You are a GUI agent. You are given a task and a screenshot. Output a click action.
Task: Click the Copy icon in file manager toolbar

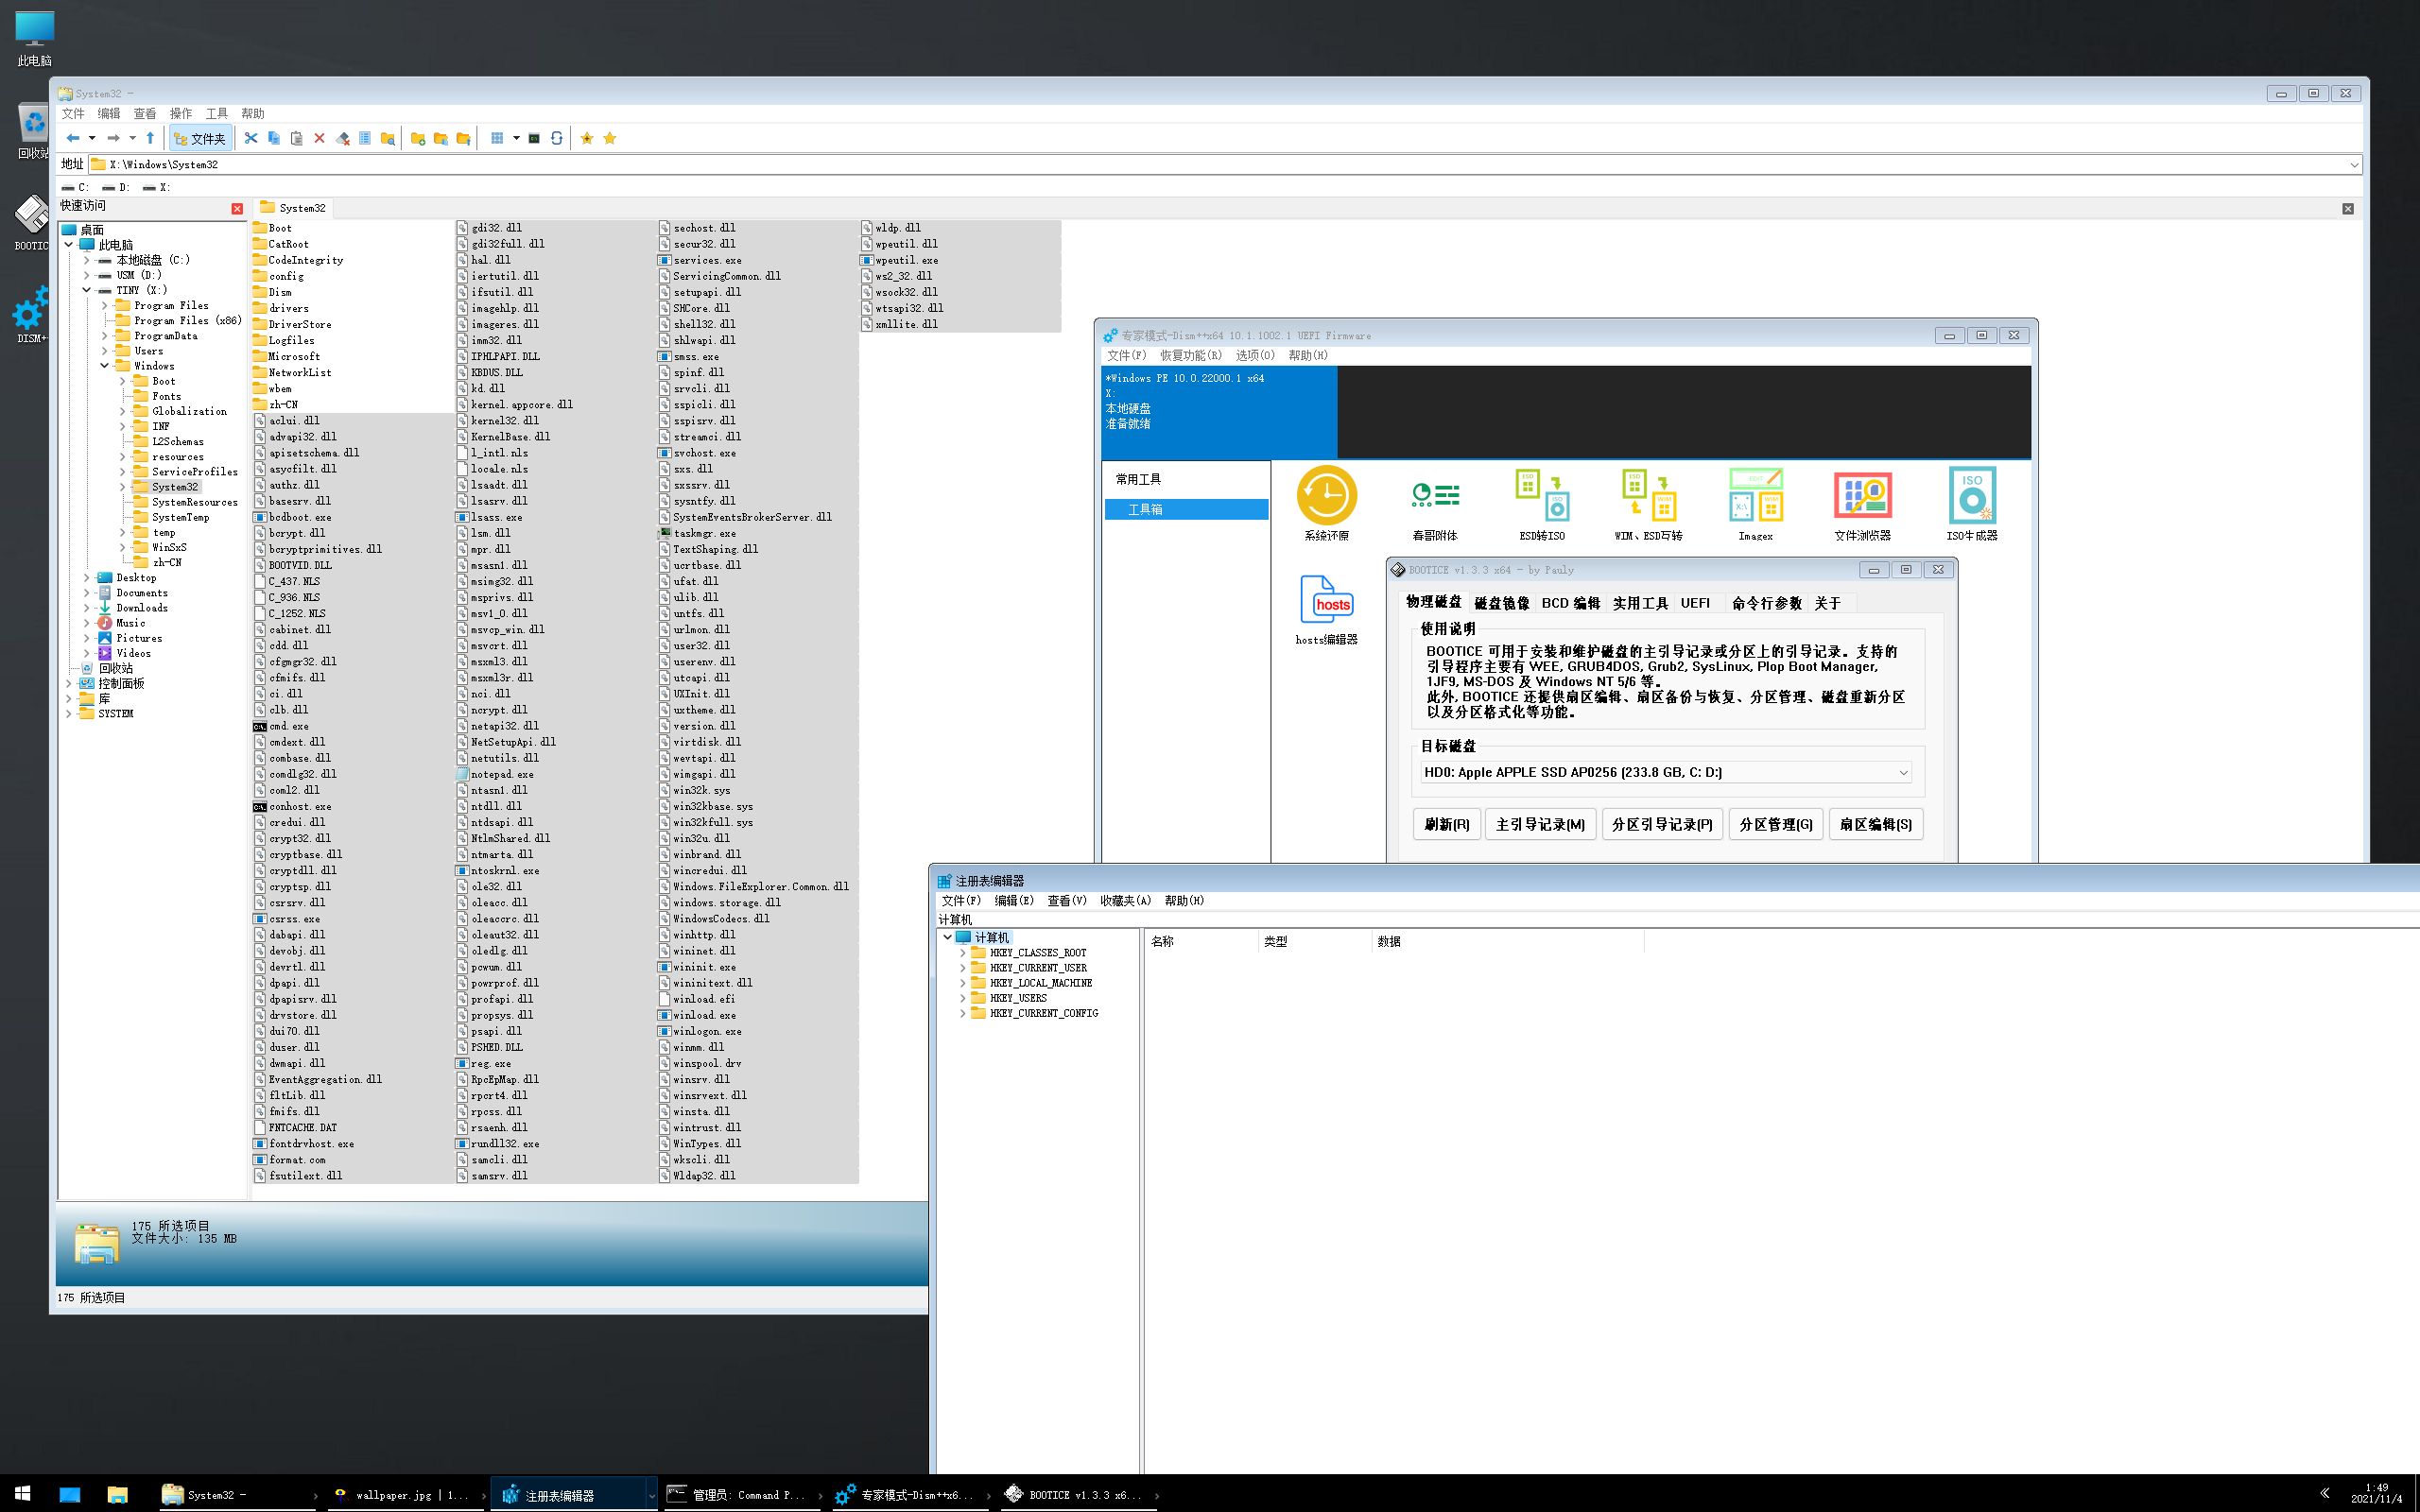pos(274,138)
